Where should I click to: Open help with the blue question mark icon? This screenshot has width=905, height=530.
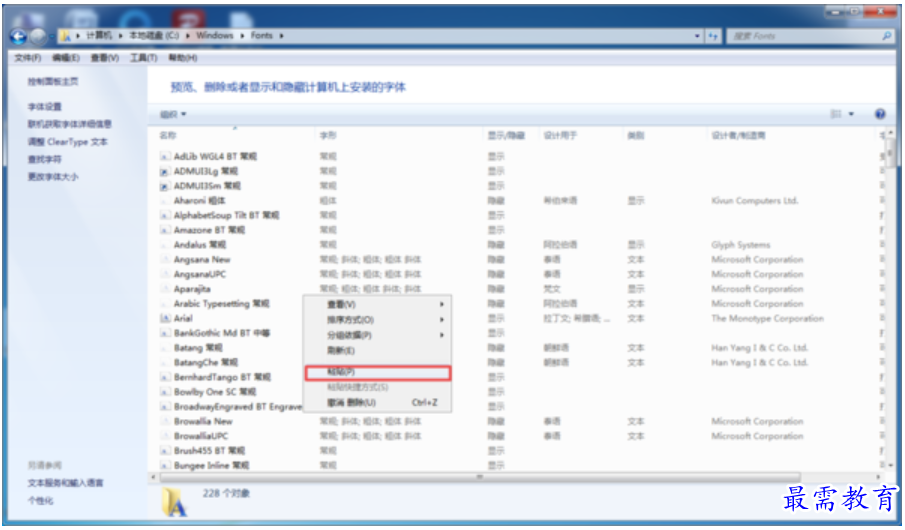[880, 114]
